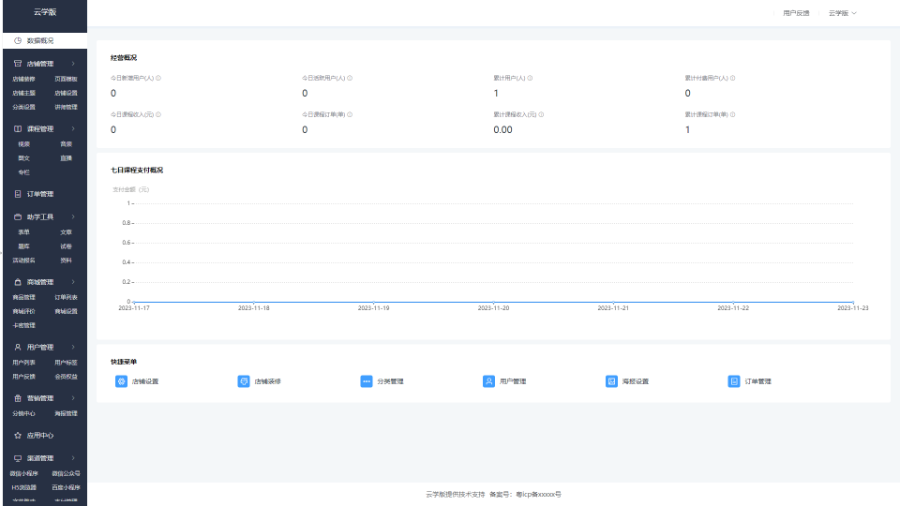
Task: Click info icon next to 今日课程订单(单)
Action: [x=350, y=115]
